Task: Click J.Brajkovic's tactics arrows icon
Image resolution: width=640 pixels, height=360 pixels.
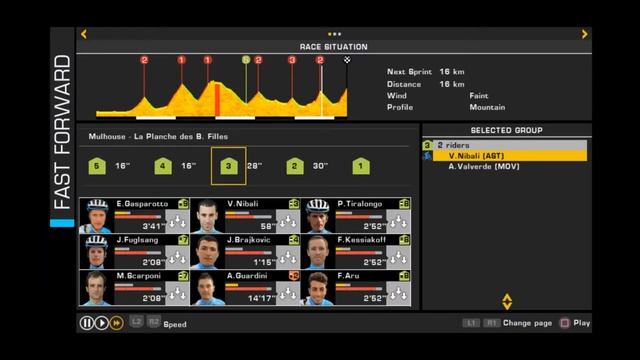Action: (x=288, y=258)
